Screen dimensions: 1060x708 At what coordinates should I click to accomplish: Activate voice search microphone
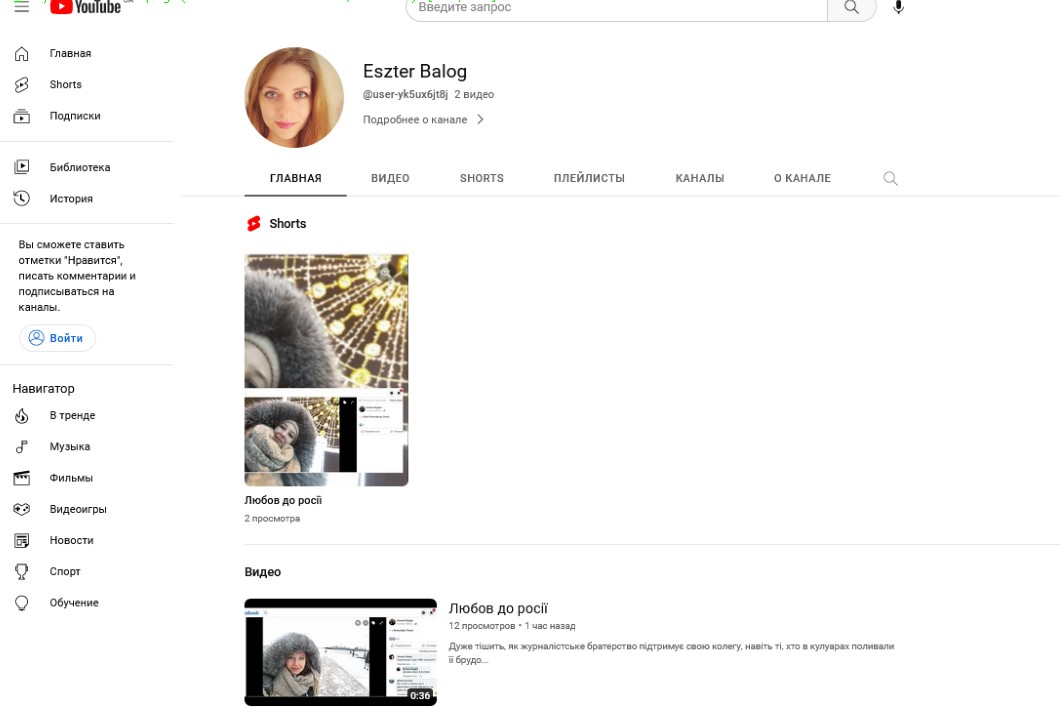click(x=898, y=7)
